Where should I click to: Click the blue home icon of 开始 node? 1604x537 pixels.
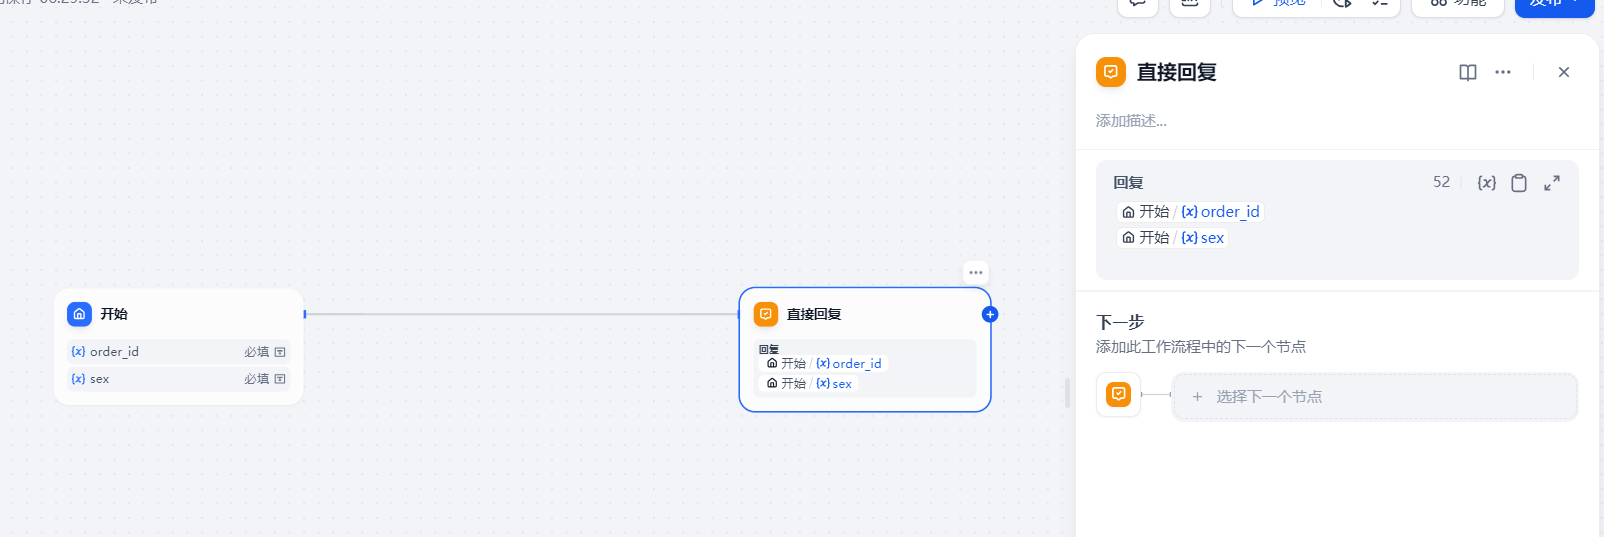tap(79, 314)
